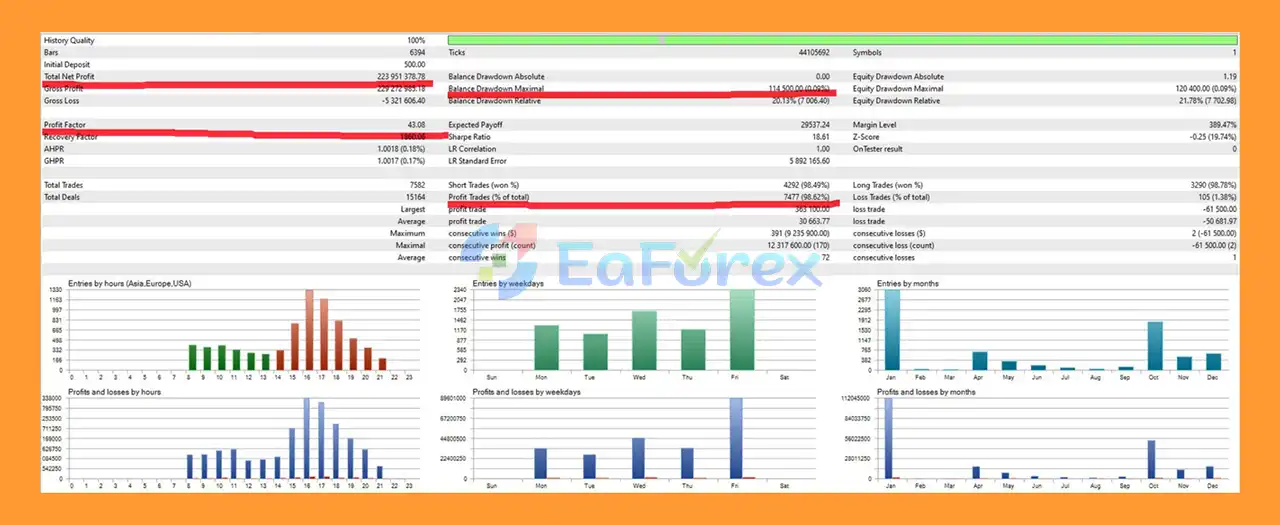Click the AHPR value 1.0018 (0.18%)
This screenshot has width=1280, height=525.
coord(402,148)
